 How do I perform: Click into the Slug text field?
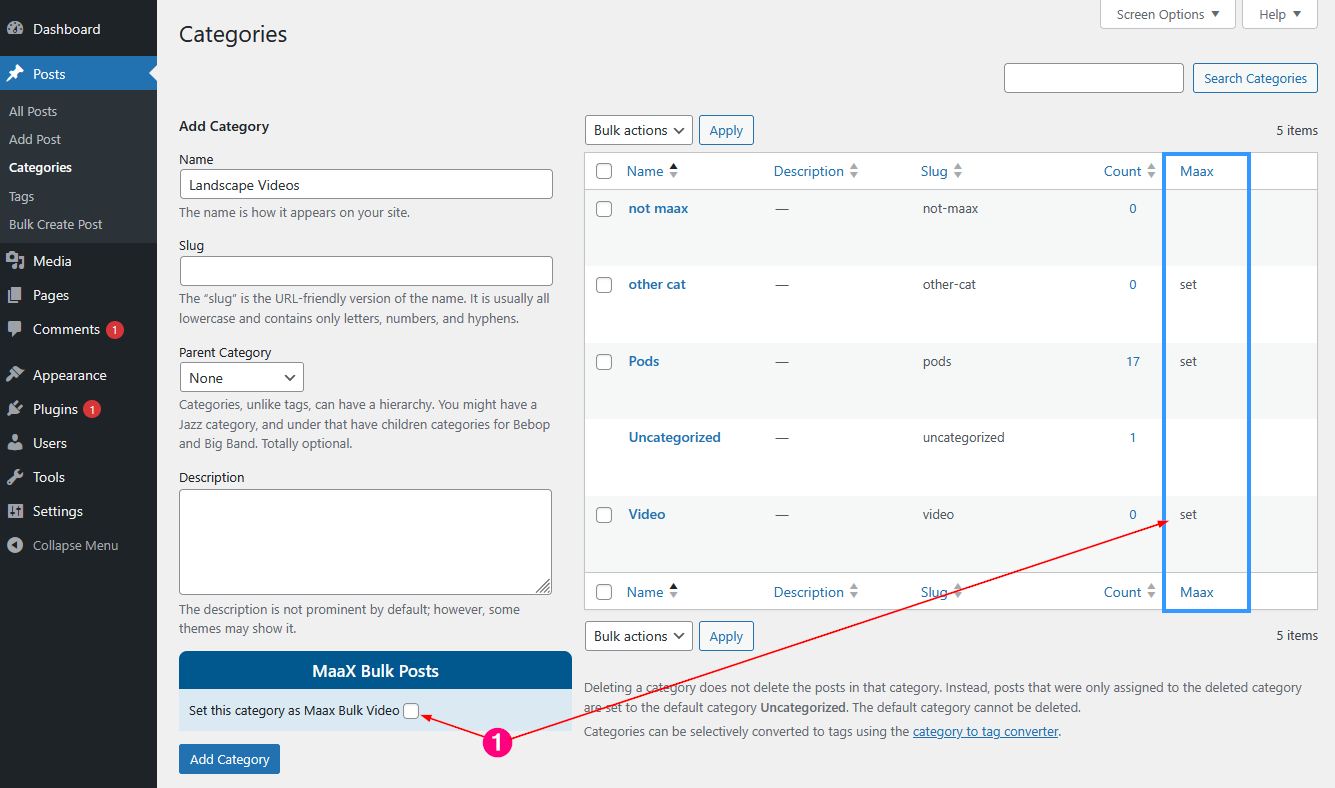366,271
